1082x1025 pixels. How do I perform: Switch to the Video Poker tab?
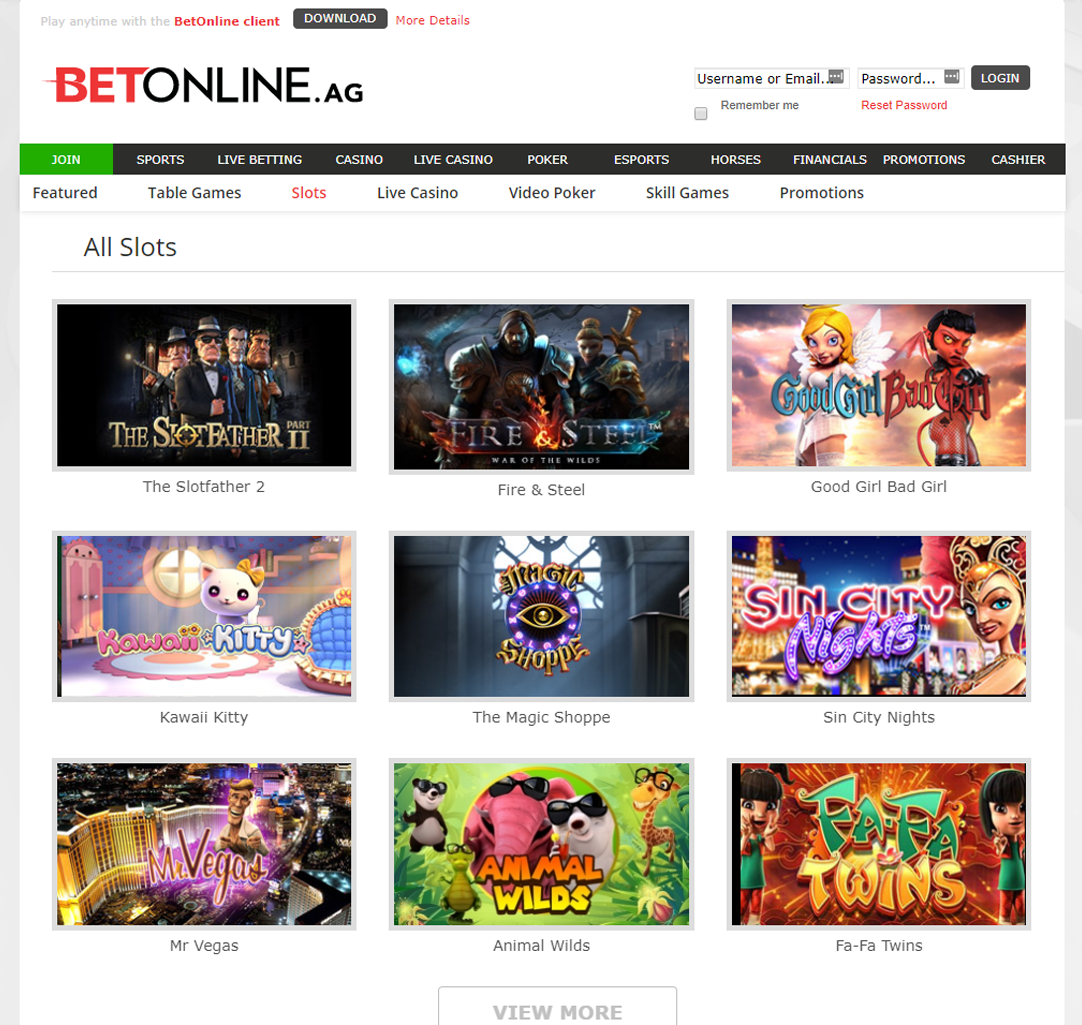[x=552, y=193]
